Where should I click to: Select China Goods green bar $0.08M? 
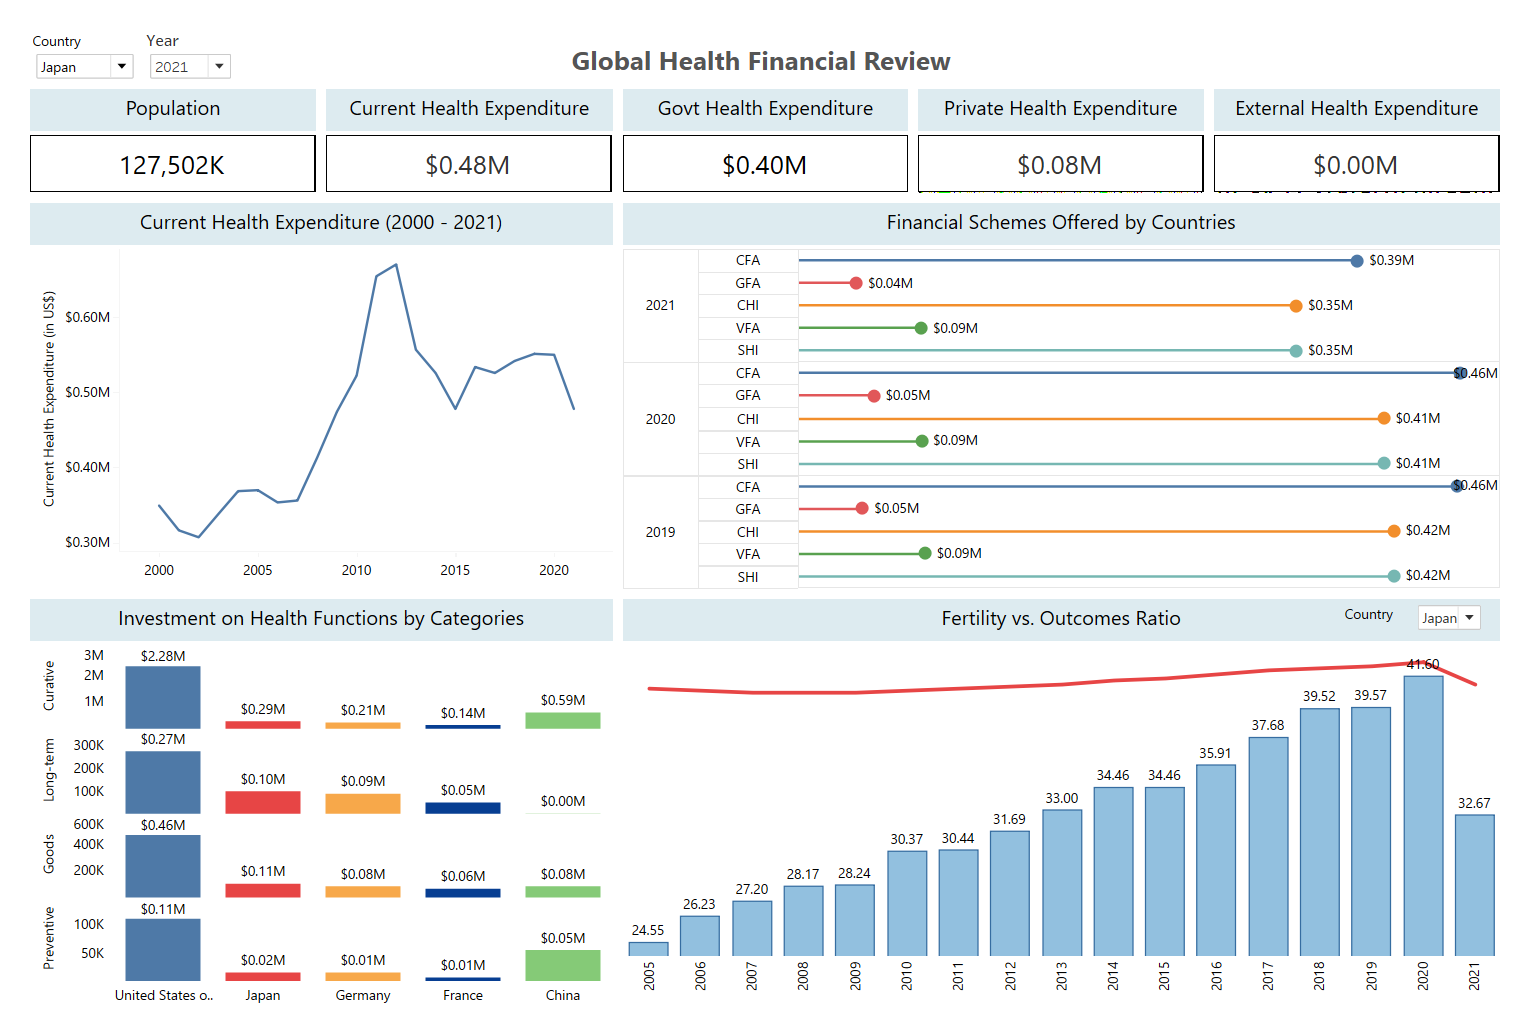point(563,892)
